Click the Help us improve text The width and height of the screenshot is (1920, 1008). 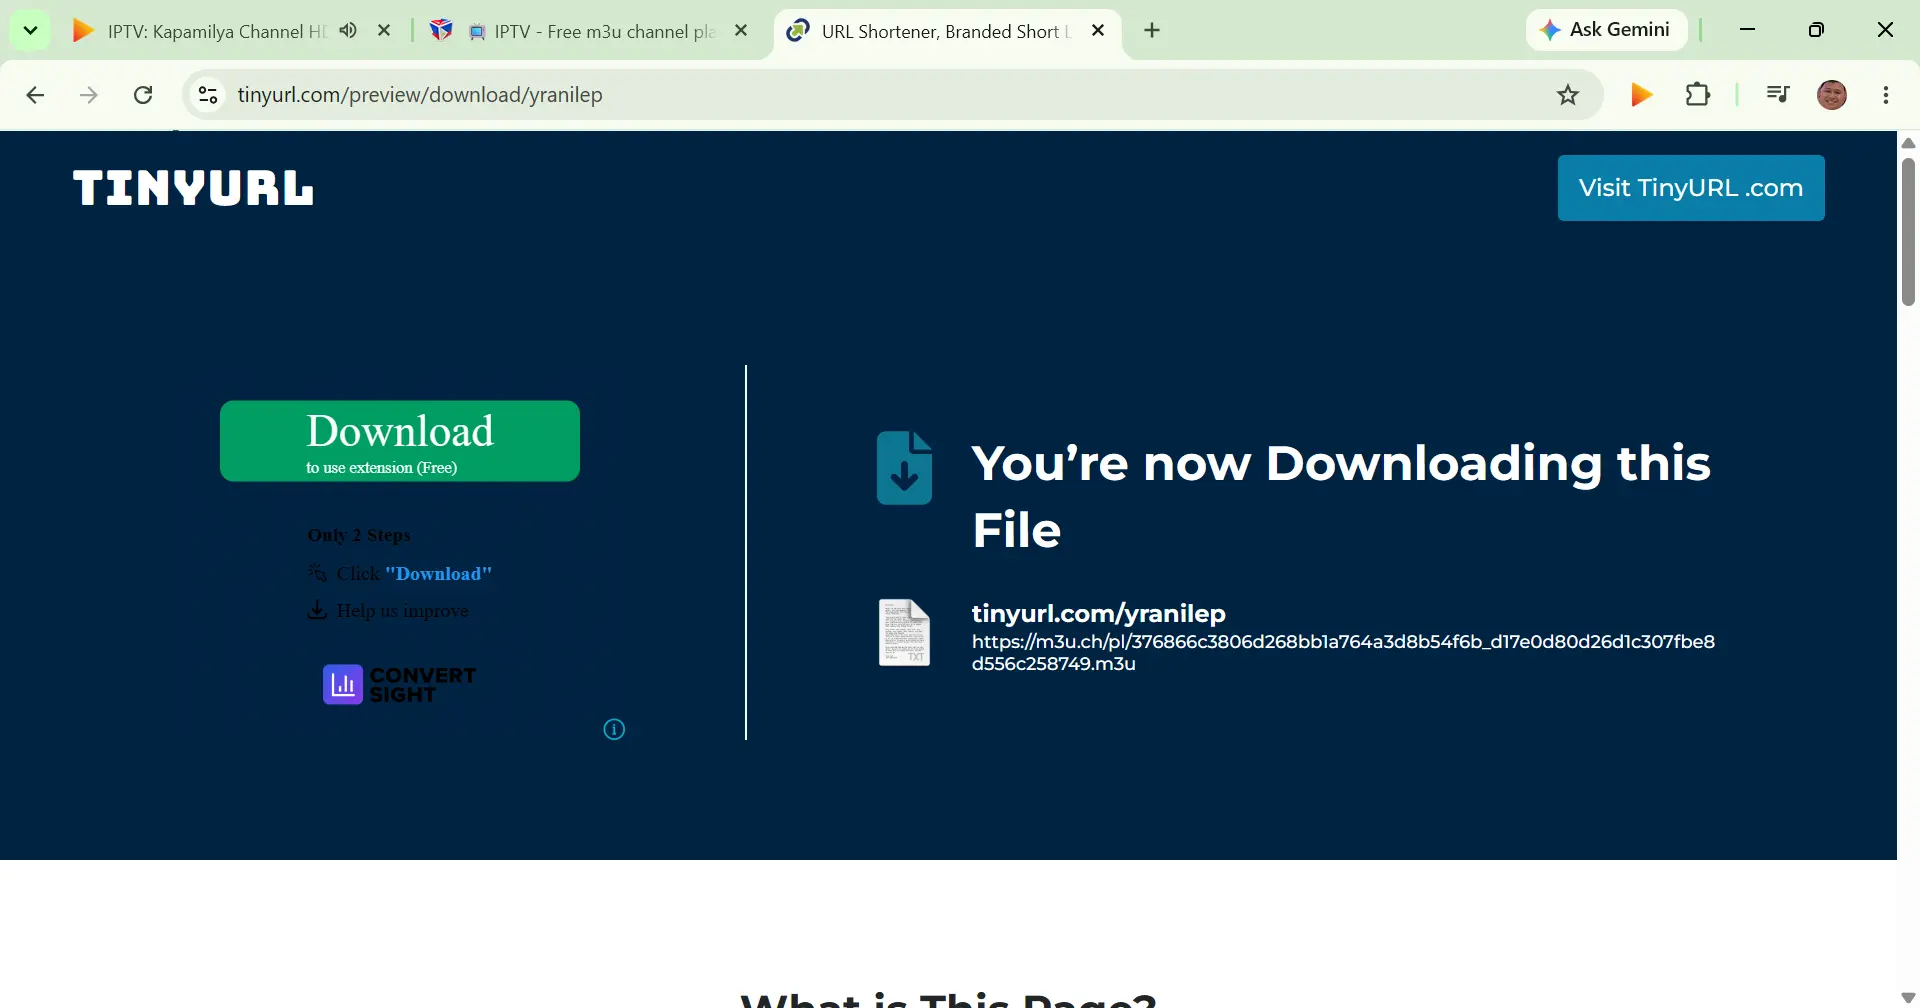coord(402,610)
